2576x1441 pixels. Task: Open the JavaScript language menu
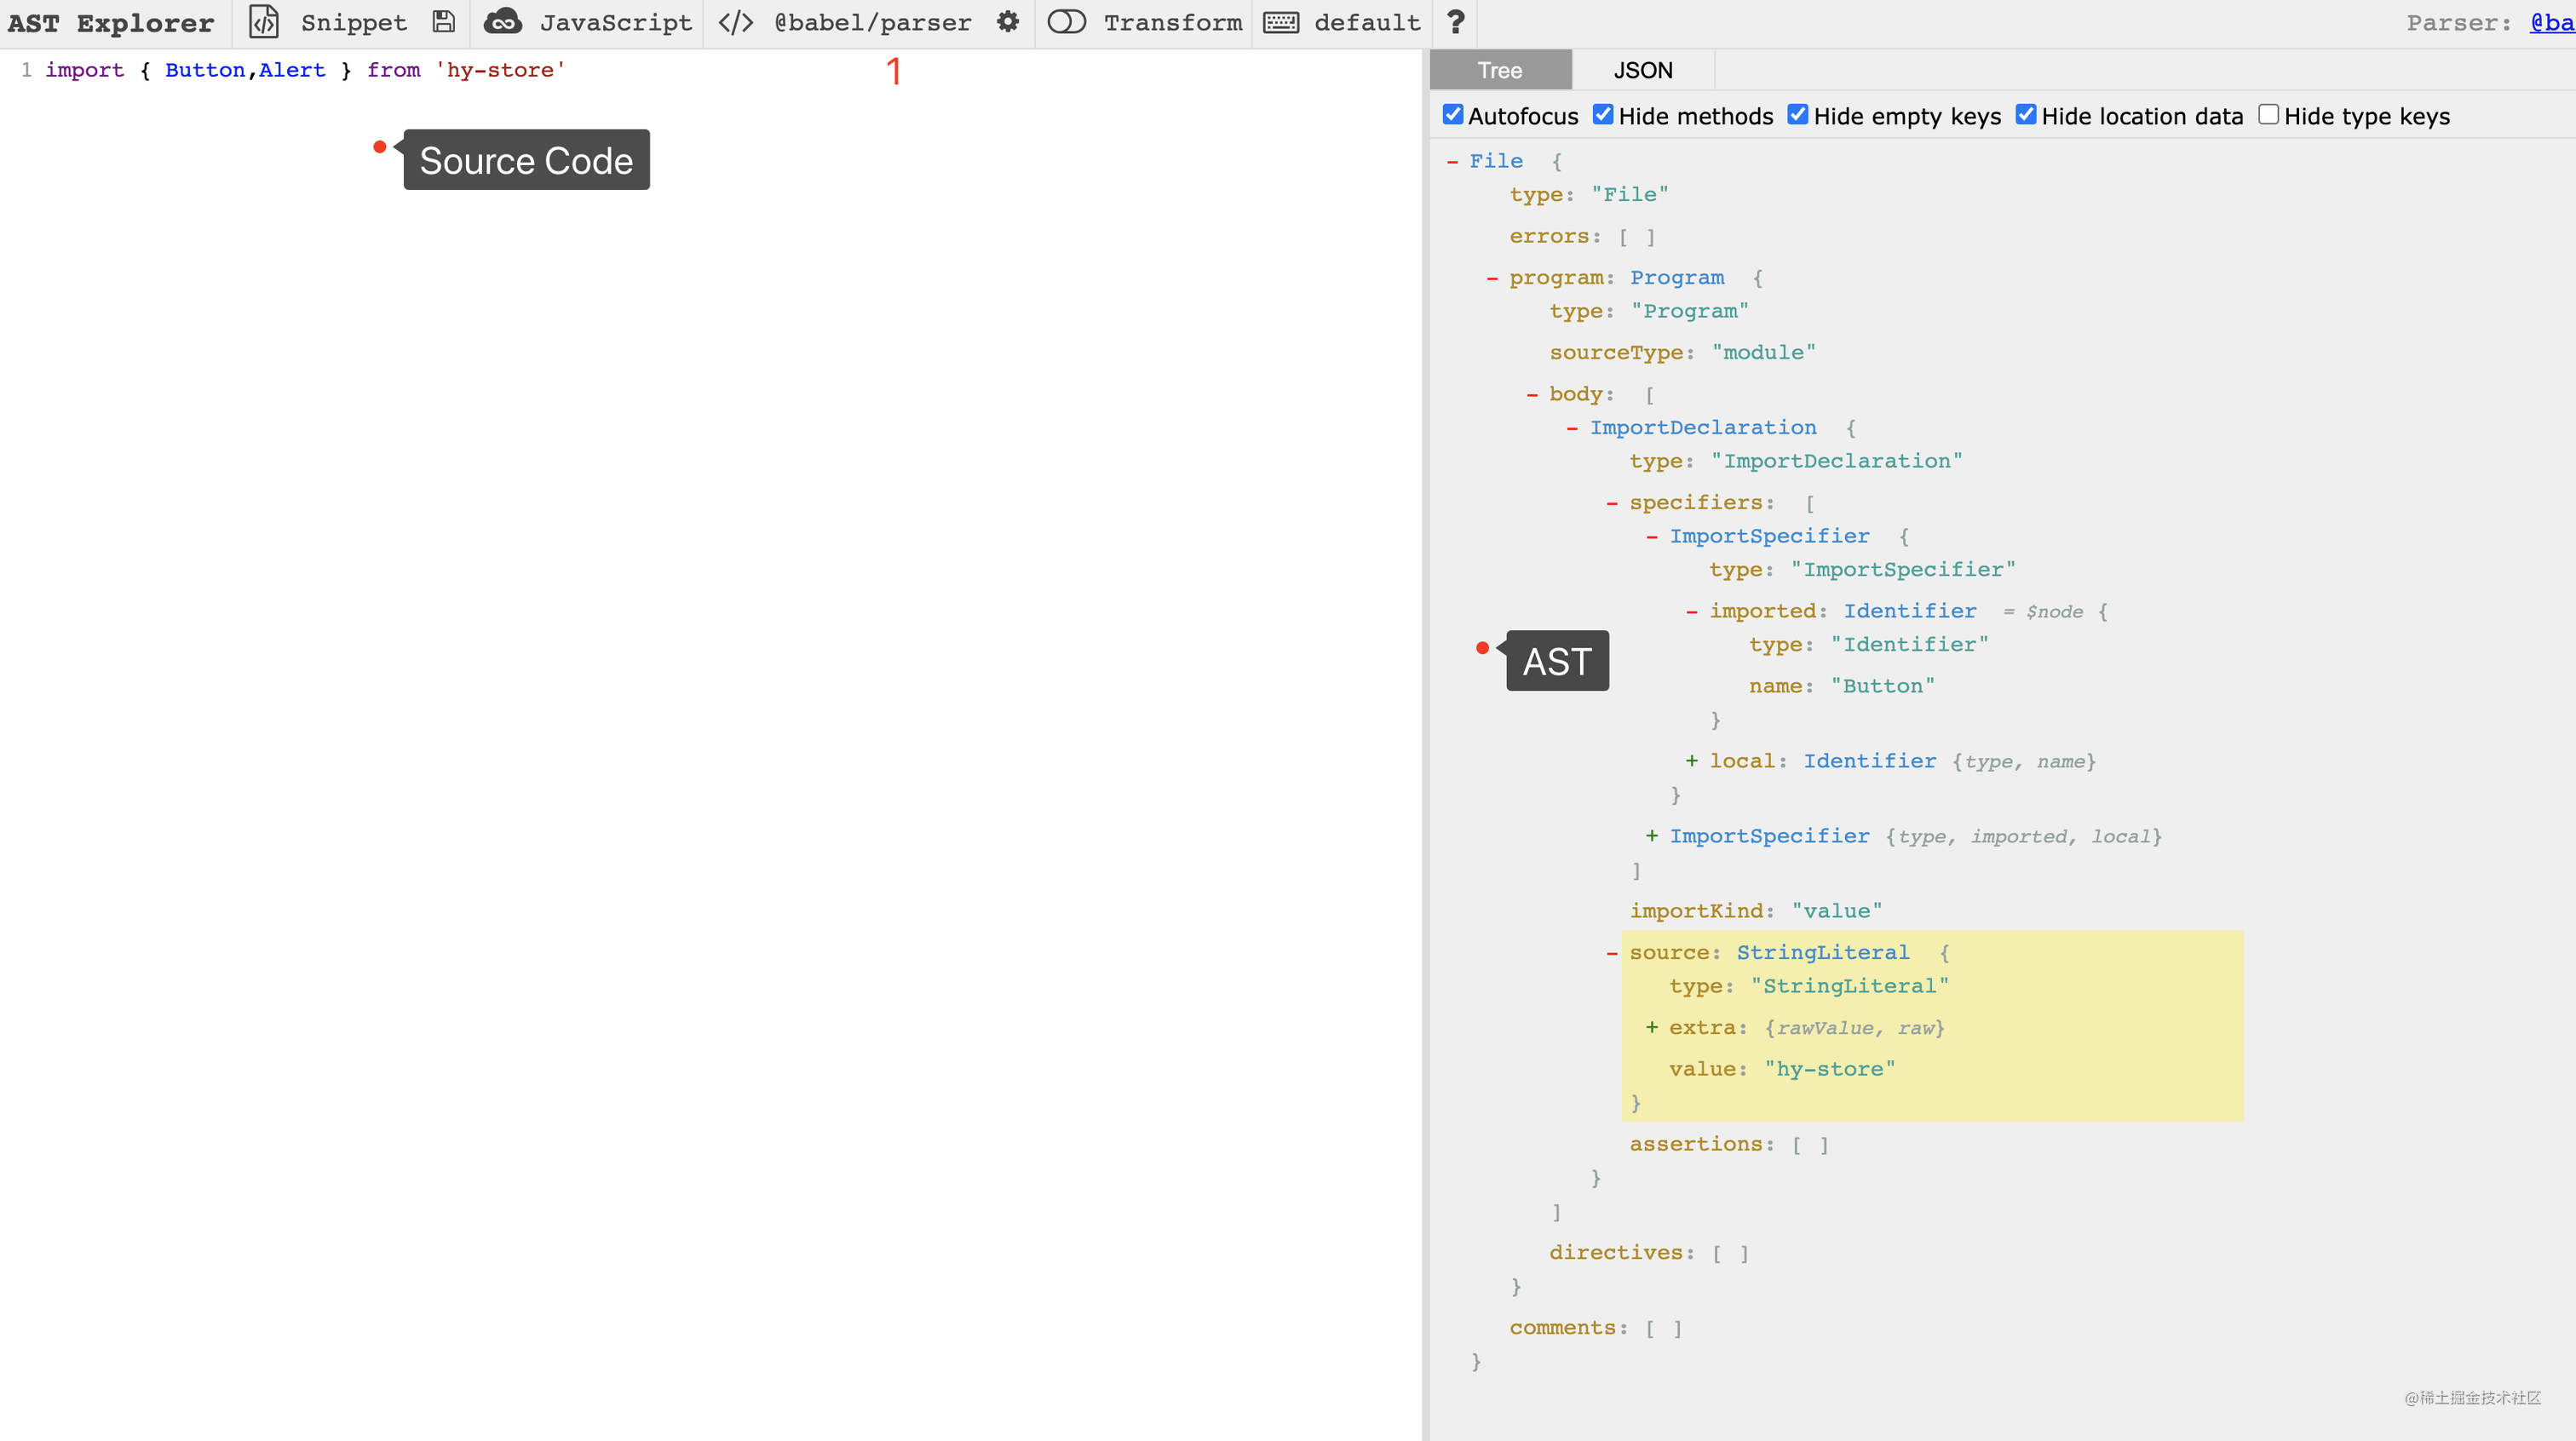point(616,22)
